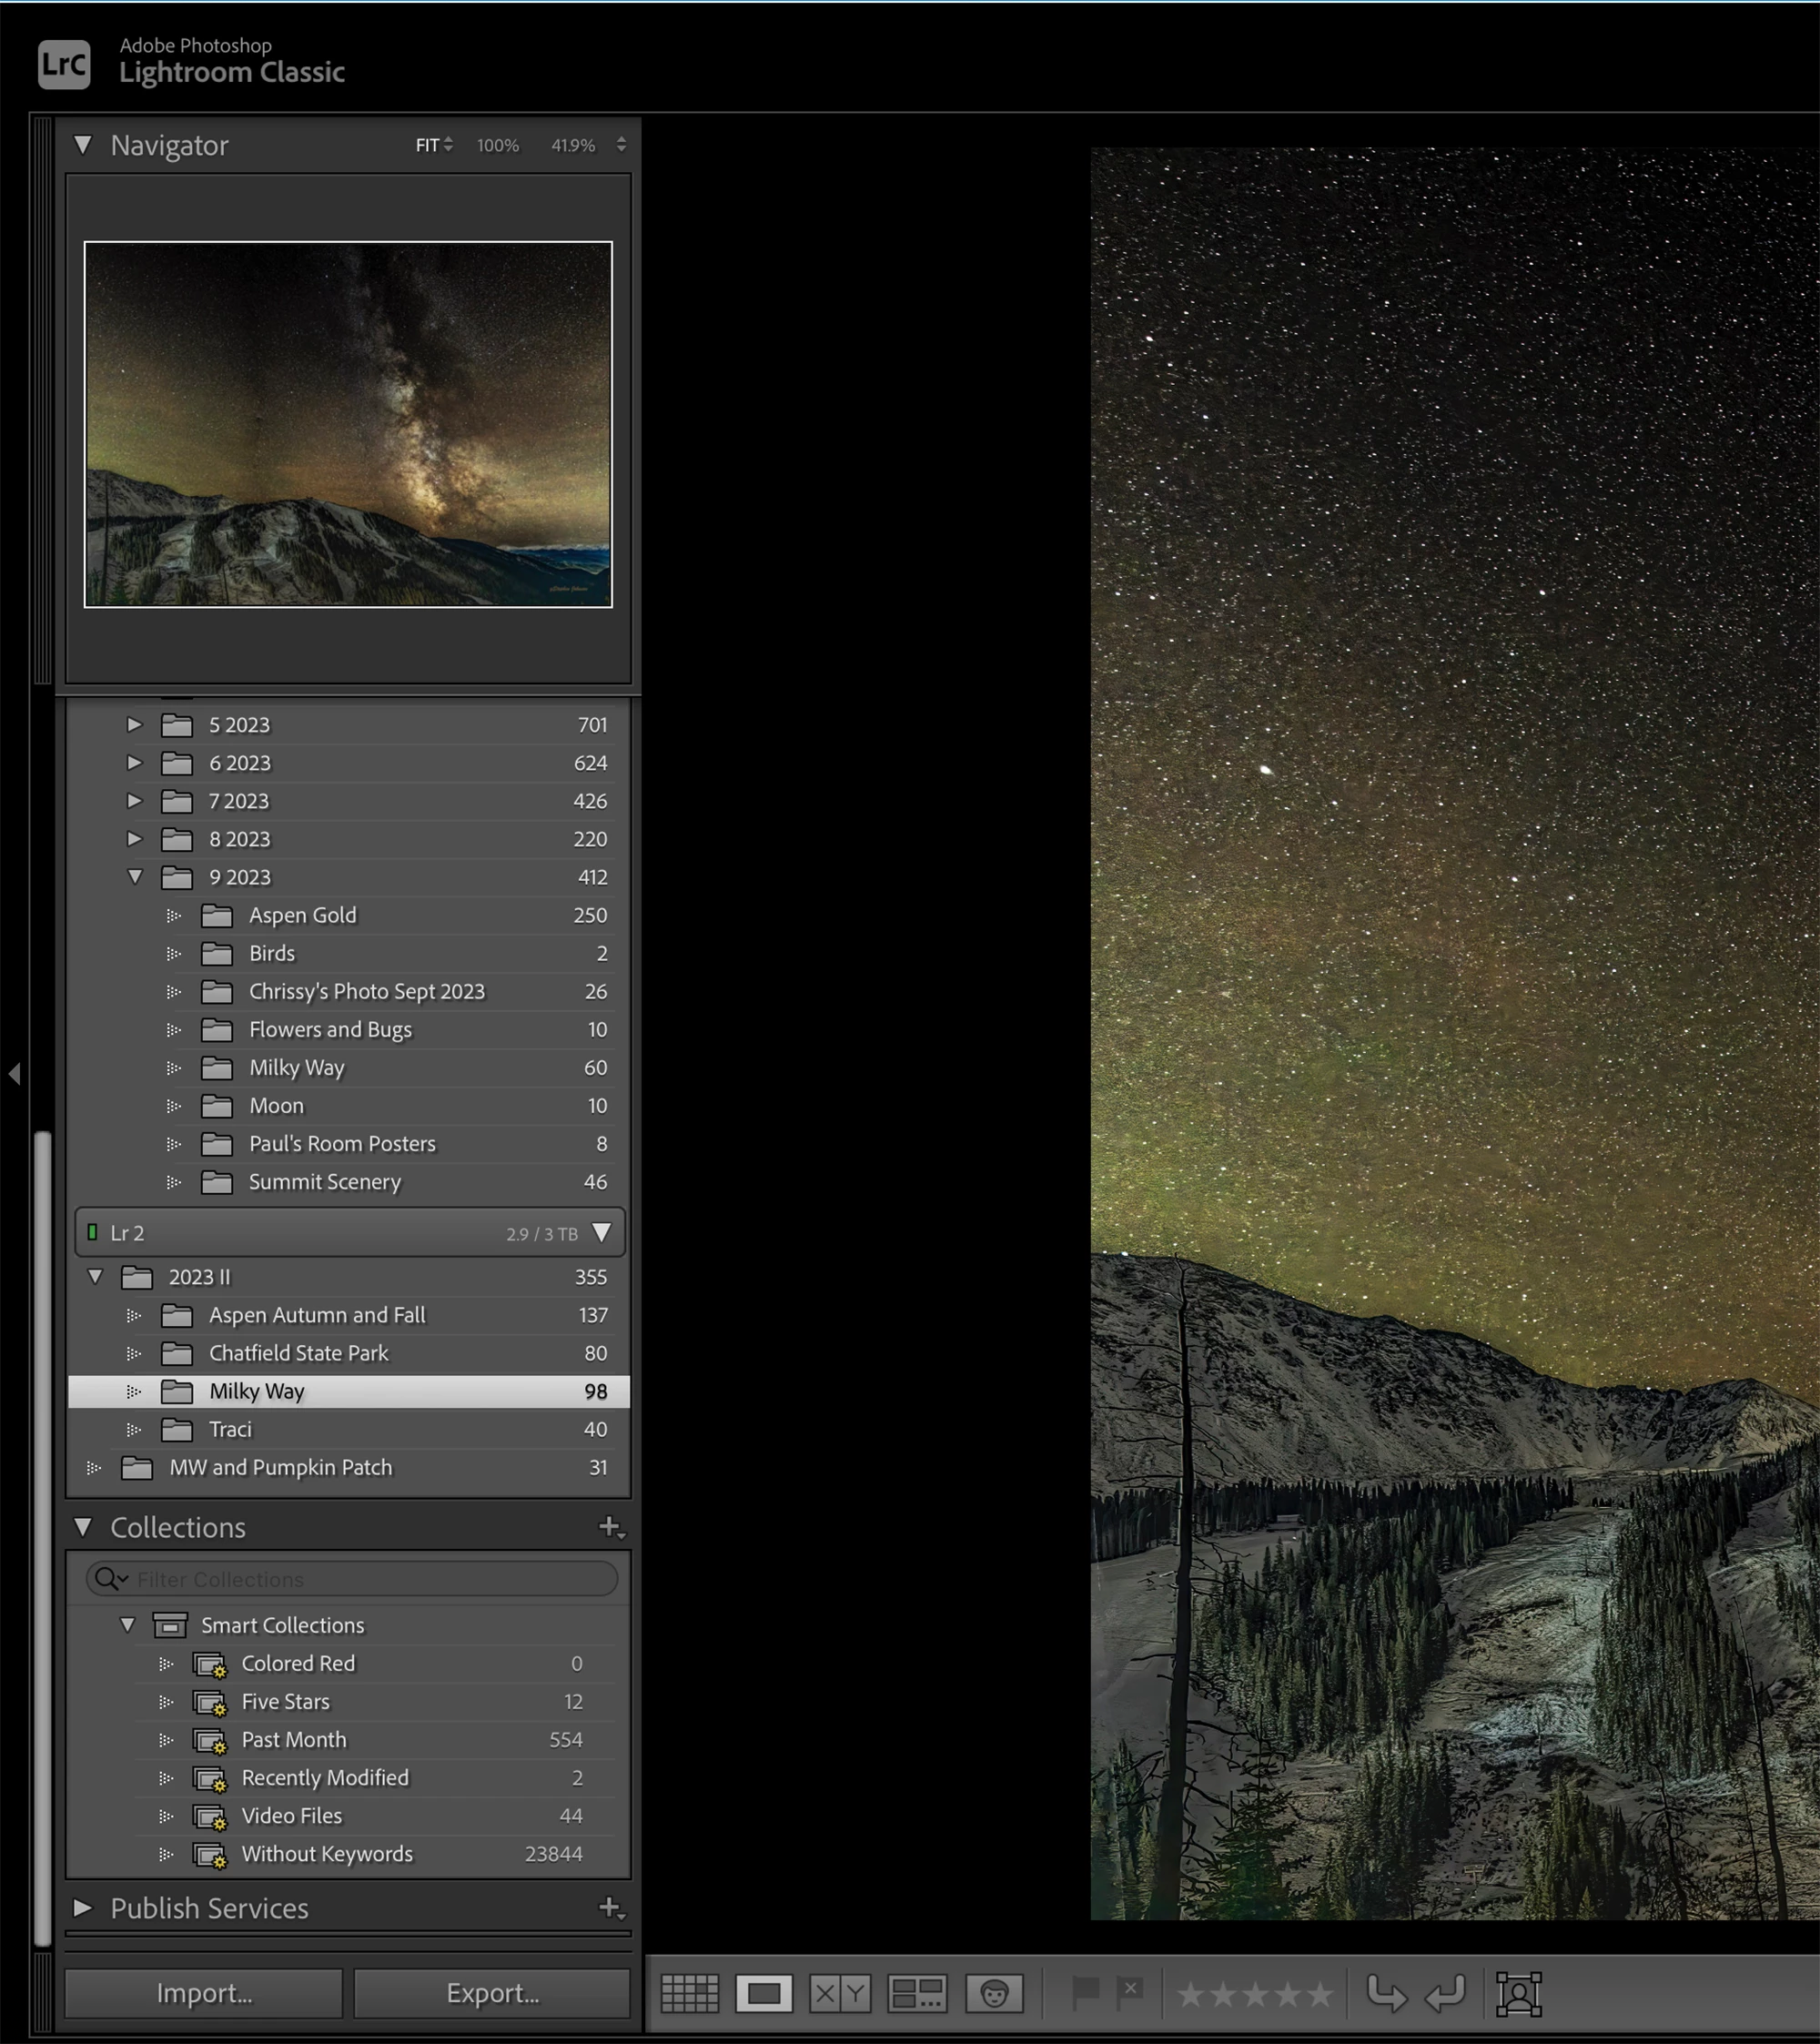Set photo as rejected flag
Screen dimensions: 1820x2044
click(x=1130, y=1991)
